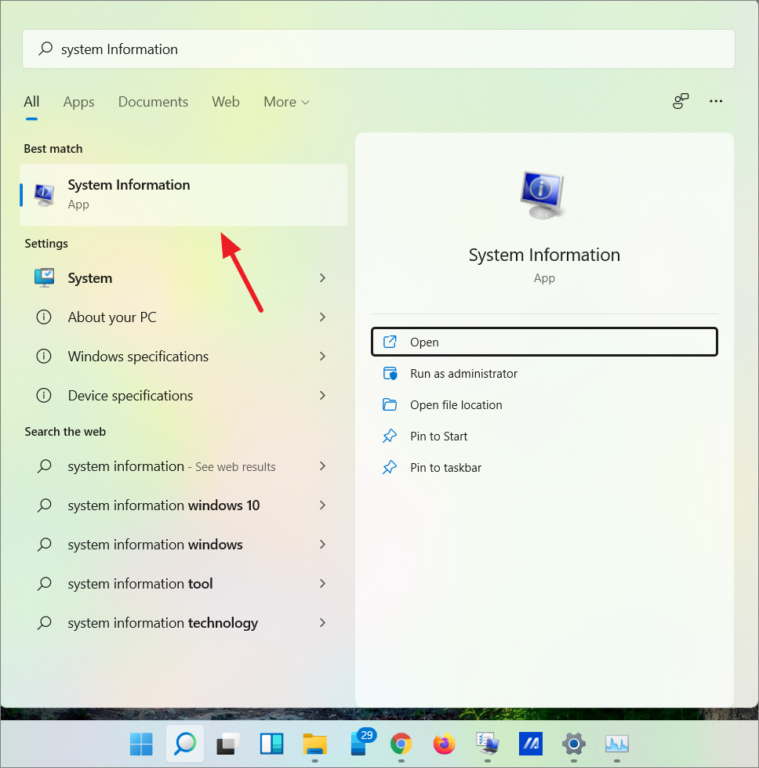Open the performance graph app in taskbar
This screenshot has height=768, width=759.
pyautogui.click(x=617, y=744)
